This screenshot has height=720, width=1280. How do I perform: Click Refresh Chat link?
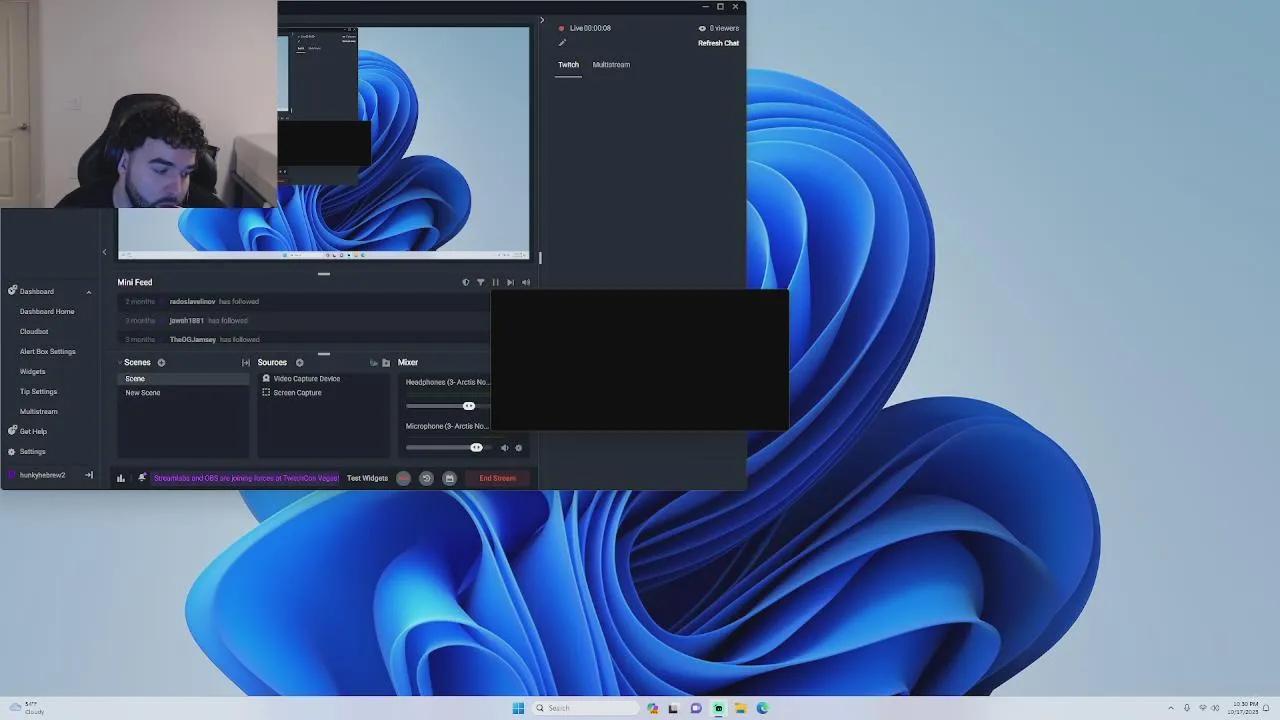718,43
